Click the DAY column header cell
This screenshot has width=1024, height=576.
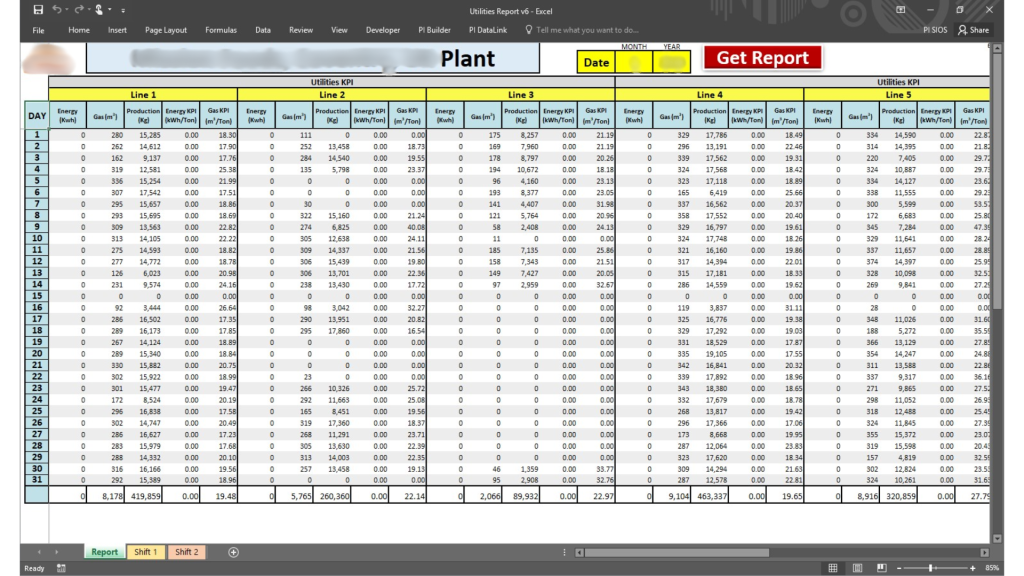37,116
